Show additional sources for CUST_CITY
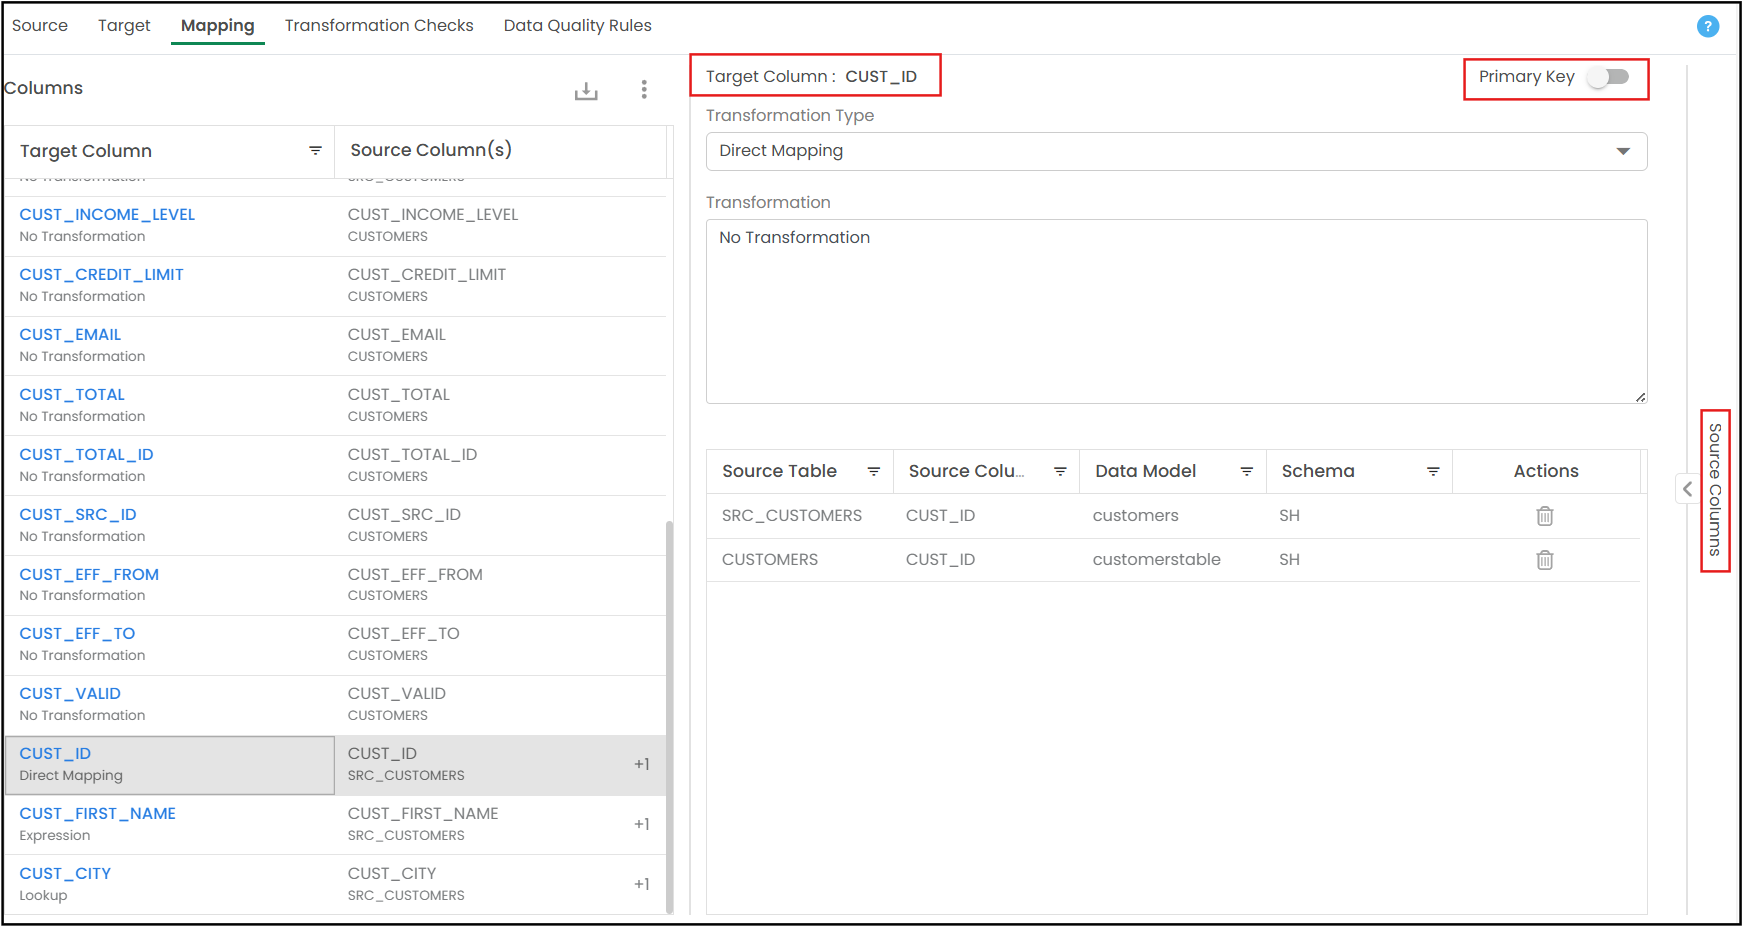The height and width of the screenshot is (926, 1742). pos(642,884)
